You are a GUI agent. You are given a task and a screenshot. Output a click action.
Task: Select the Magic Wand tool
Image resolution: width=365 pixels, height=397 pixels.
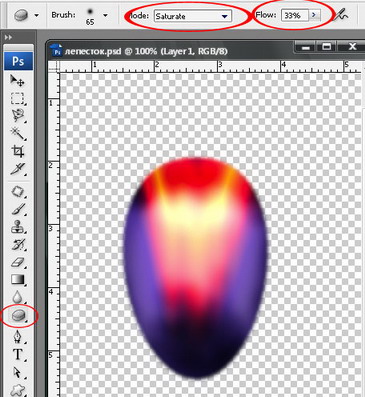point(17,134)
